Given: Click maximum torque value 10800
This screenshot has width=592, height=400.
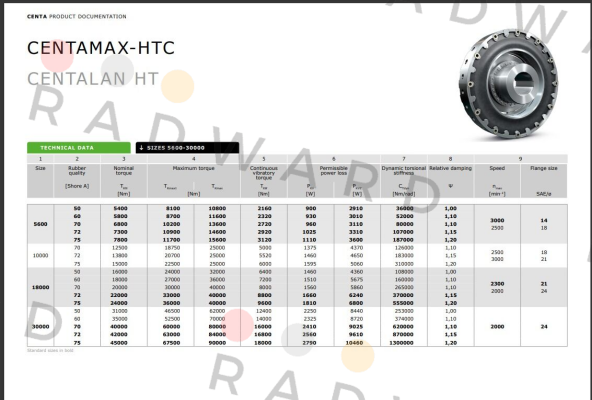Looking at the screenshot, I should (217, 208).
